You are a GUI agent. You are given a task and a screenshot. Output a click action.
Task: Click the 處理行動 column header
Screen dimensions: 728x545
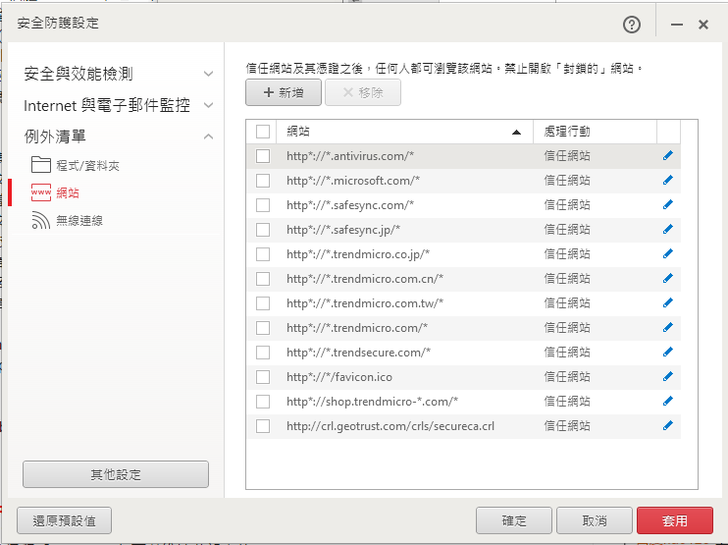pos(567,131)
